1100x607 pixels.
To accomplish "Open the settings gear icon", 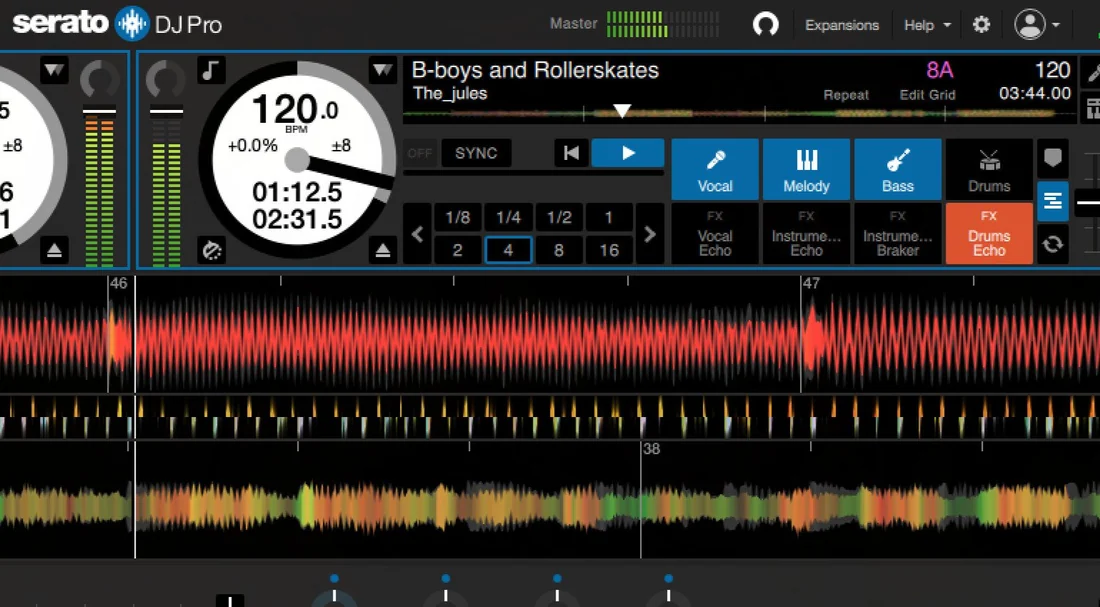I will click(981, 25).
